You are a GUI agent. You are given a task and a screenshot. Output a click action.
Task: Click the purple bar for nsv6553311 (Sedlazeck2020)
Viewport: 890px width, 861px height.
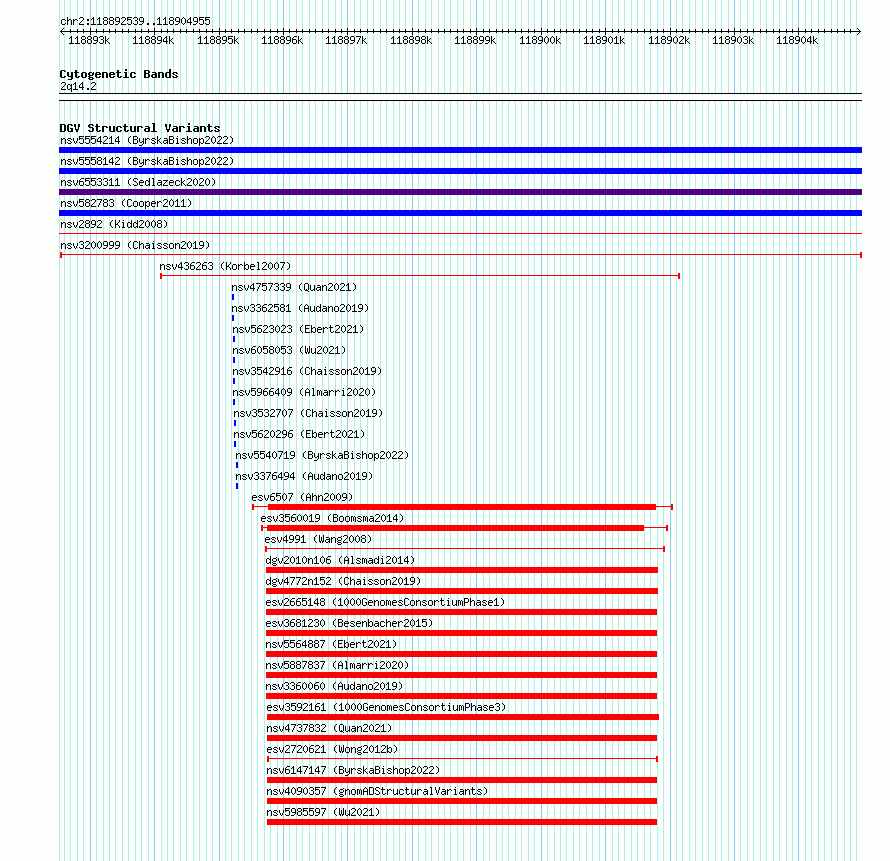(460, 192)
